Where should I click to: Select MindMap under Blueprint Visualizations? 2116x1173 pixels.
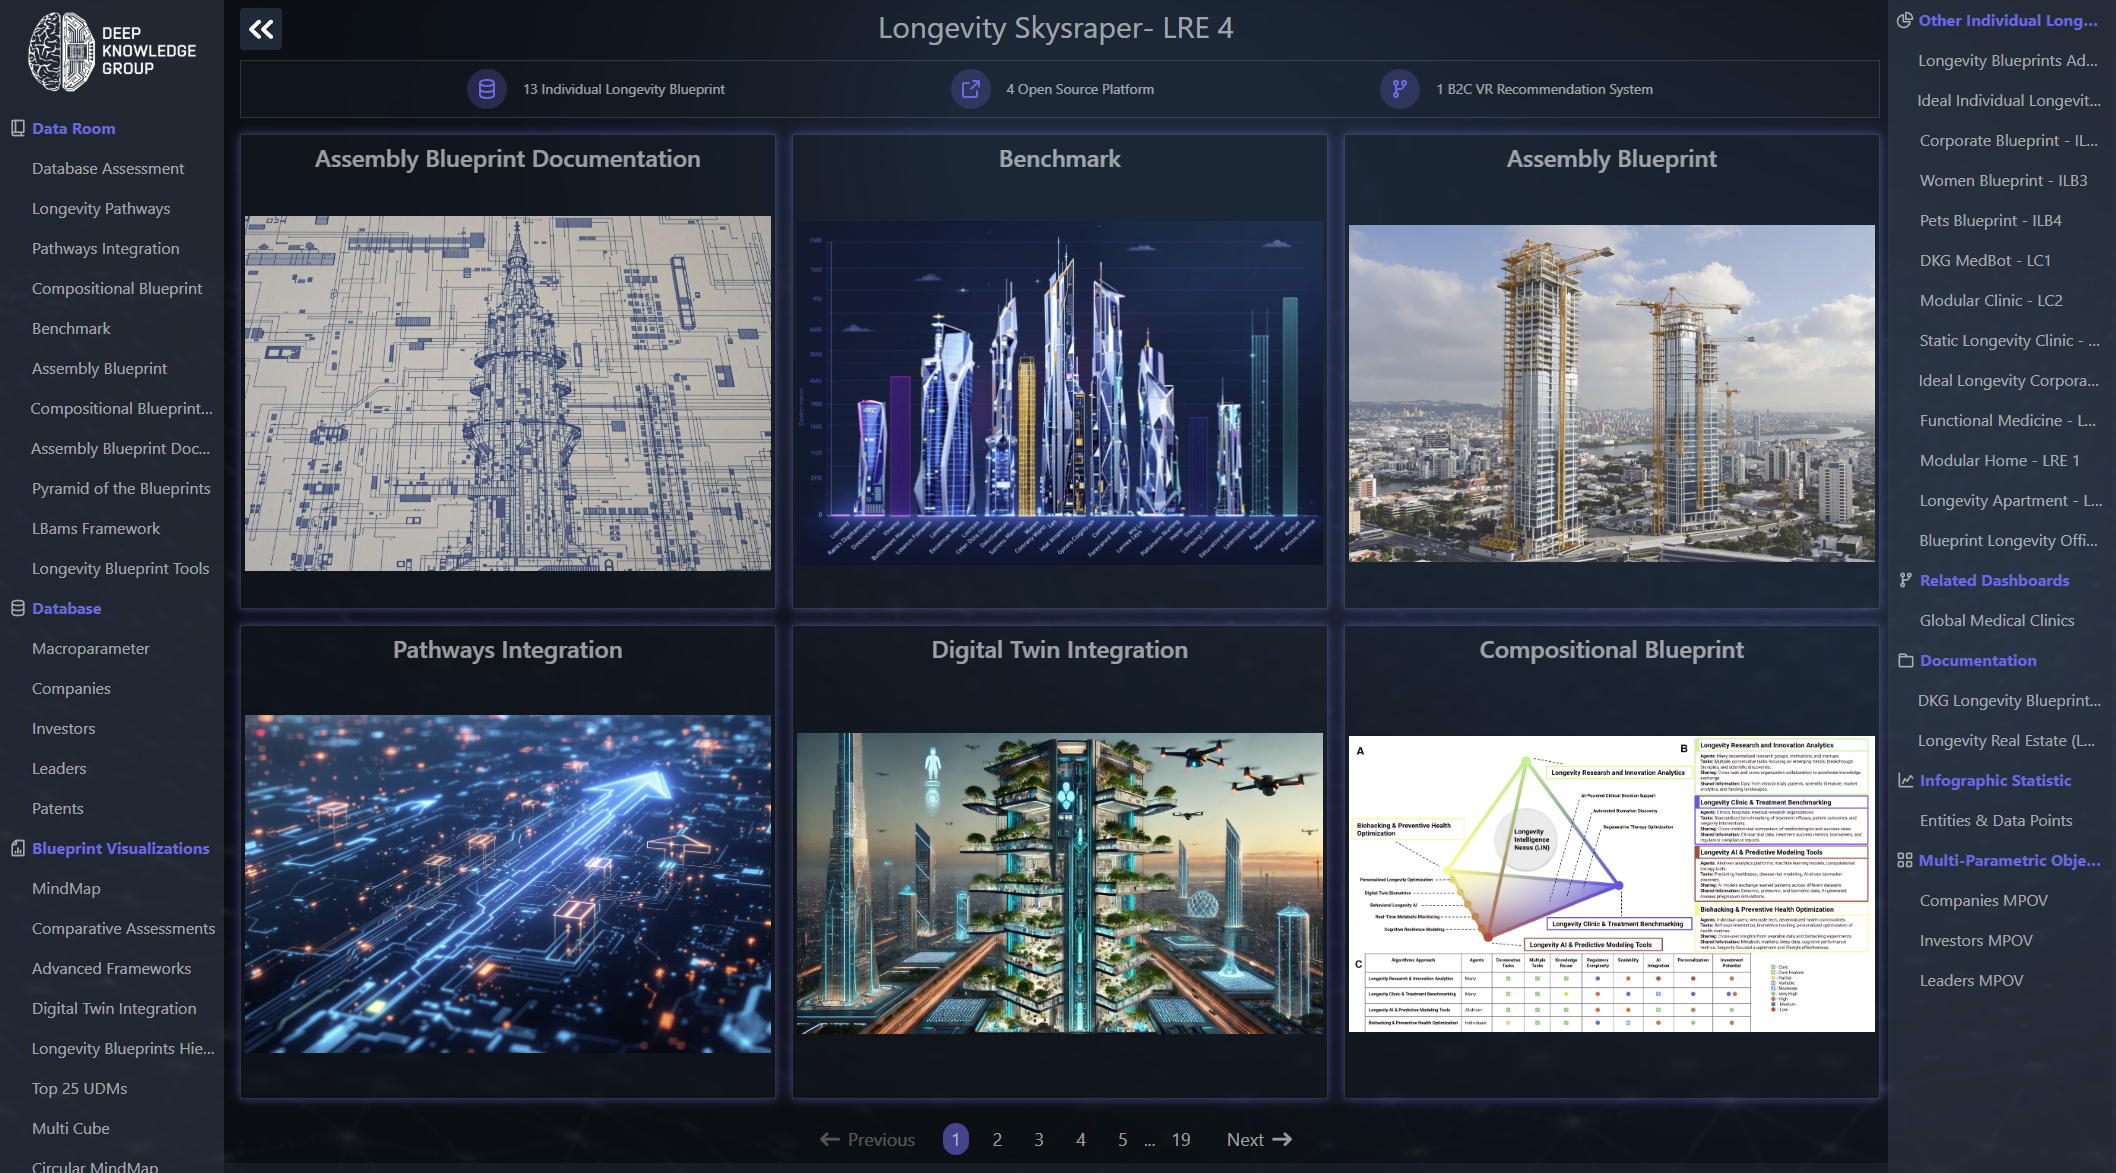[66, 888]
